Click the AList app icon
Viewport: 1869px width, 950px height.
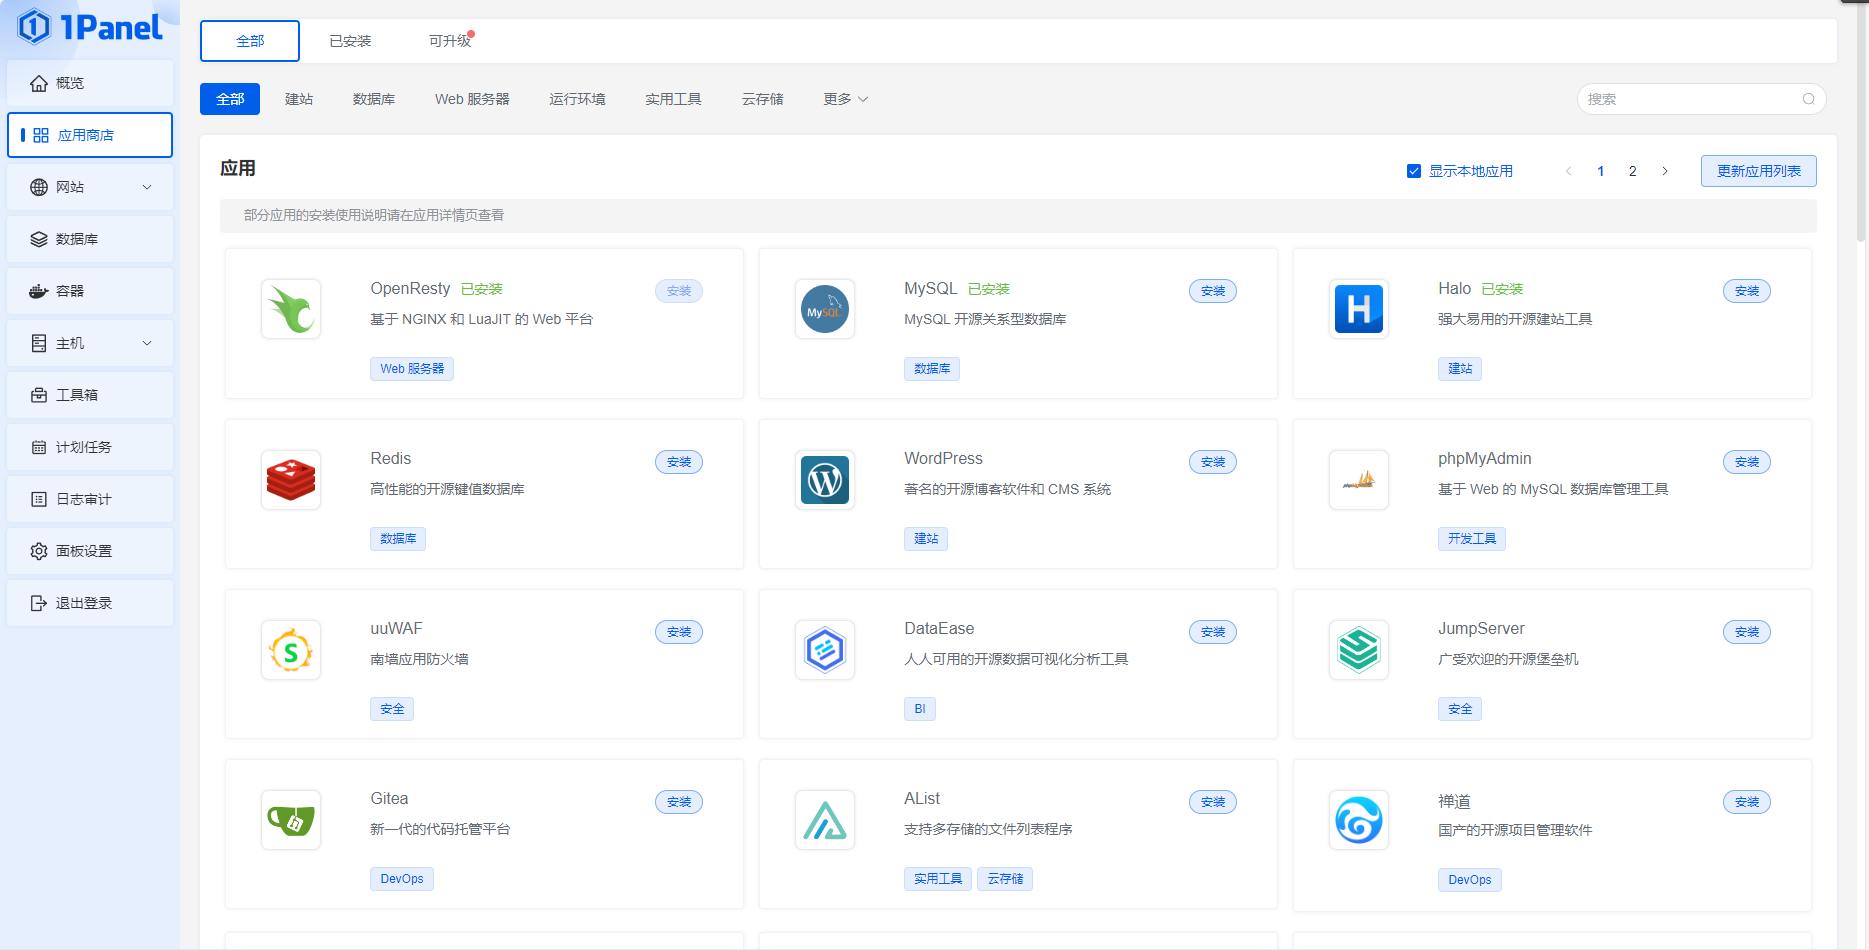click(x=825, y=820)
